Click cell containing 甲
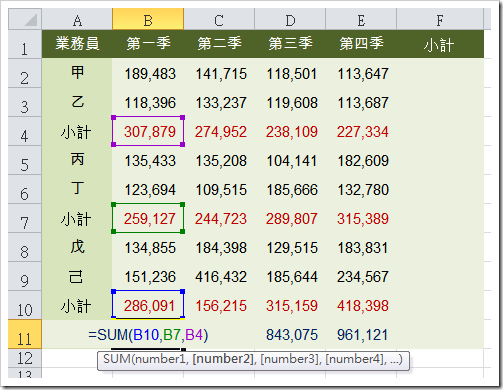Screen dimensions: 503x390 click(x=77, y=73)
